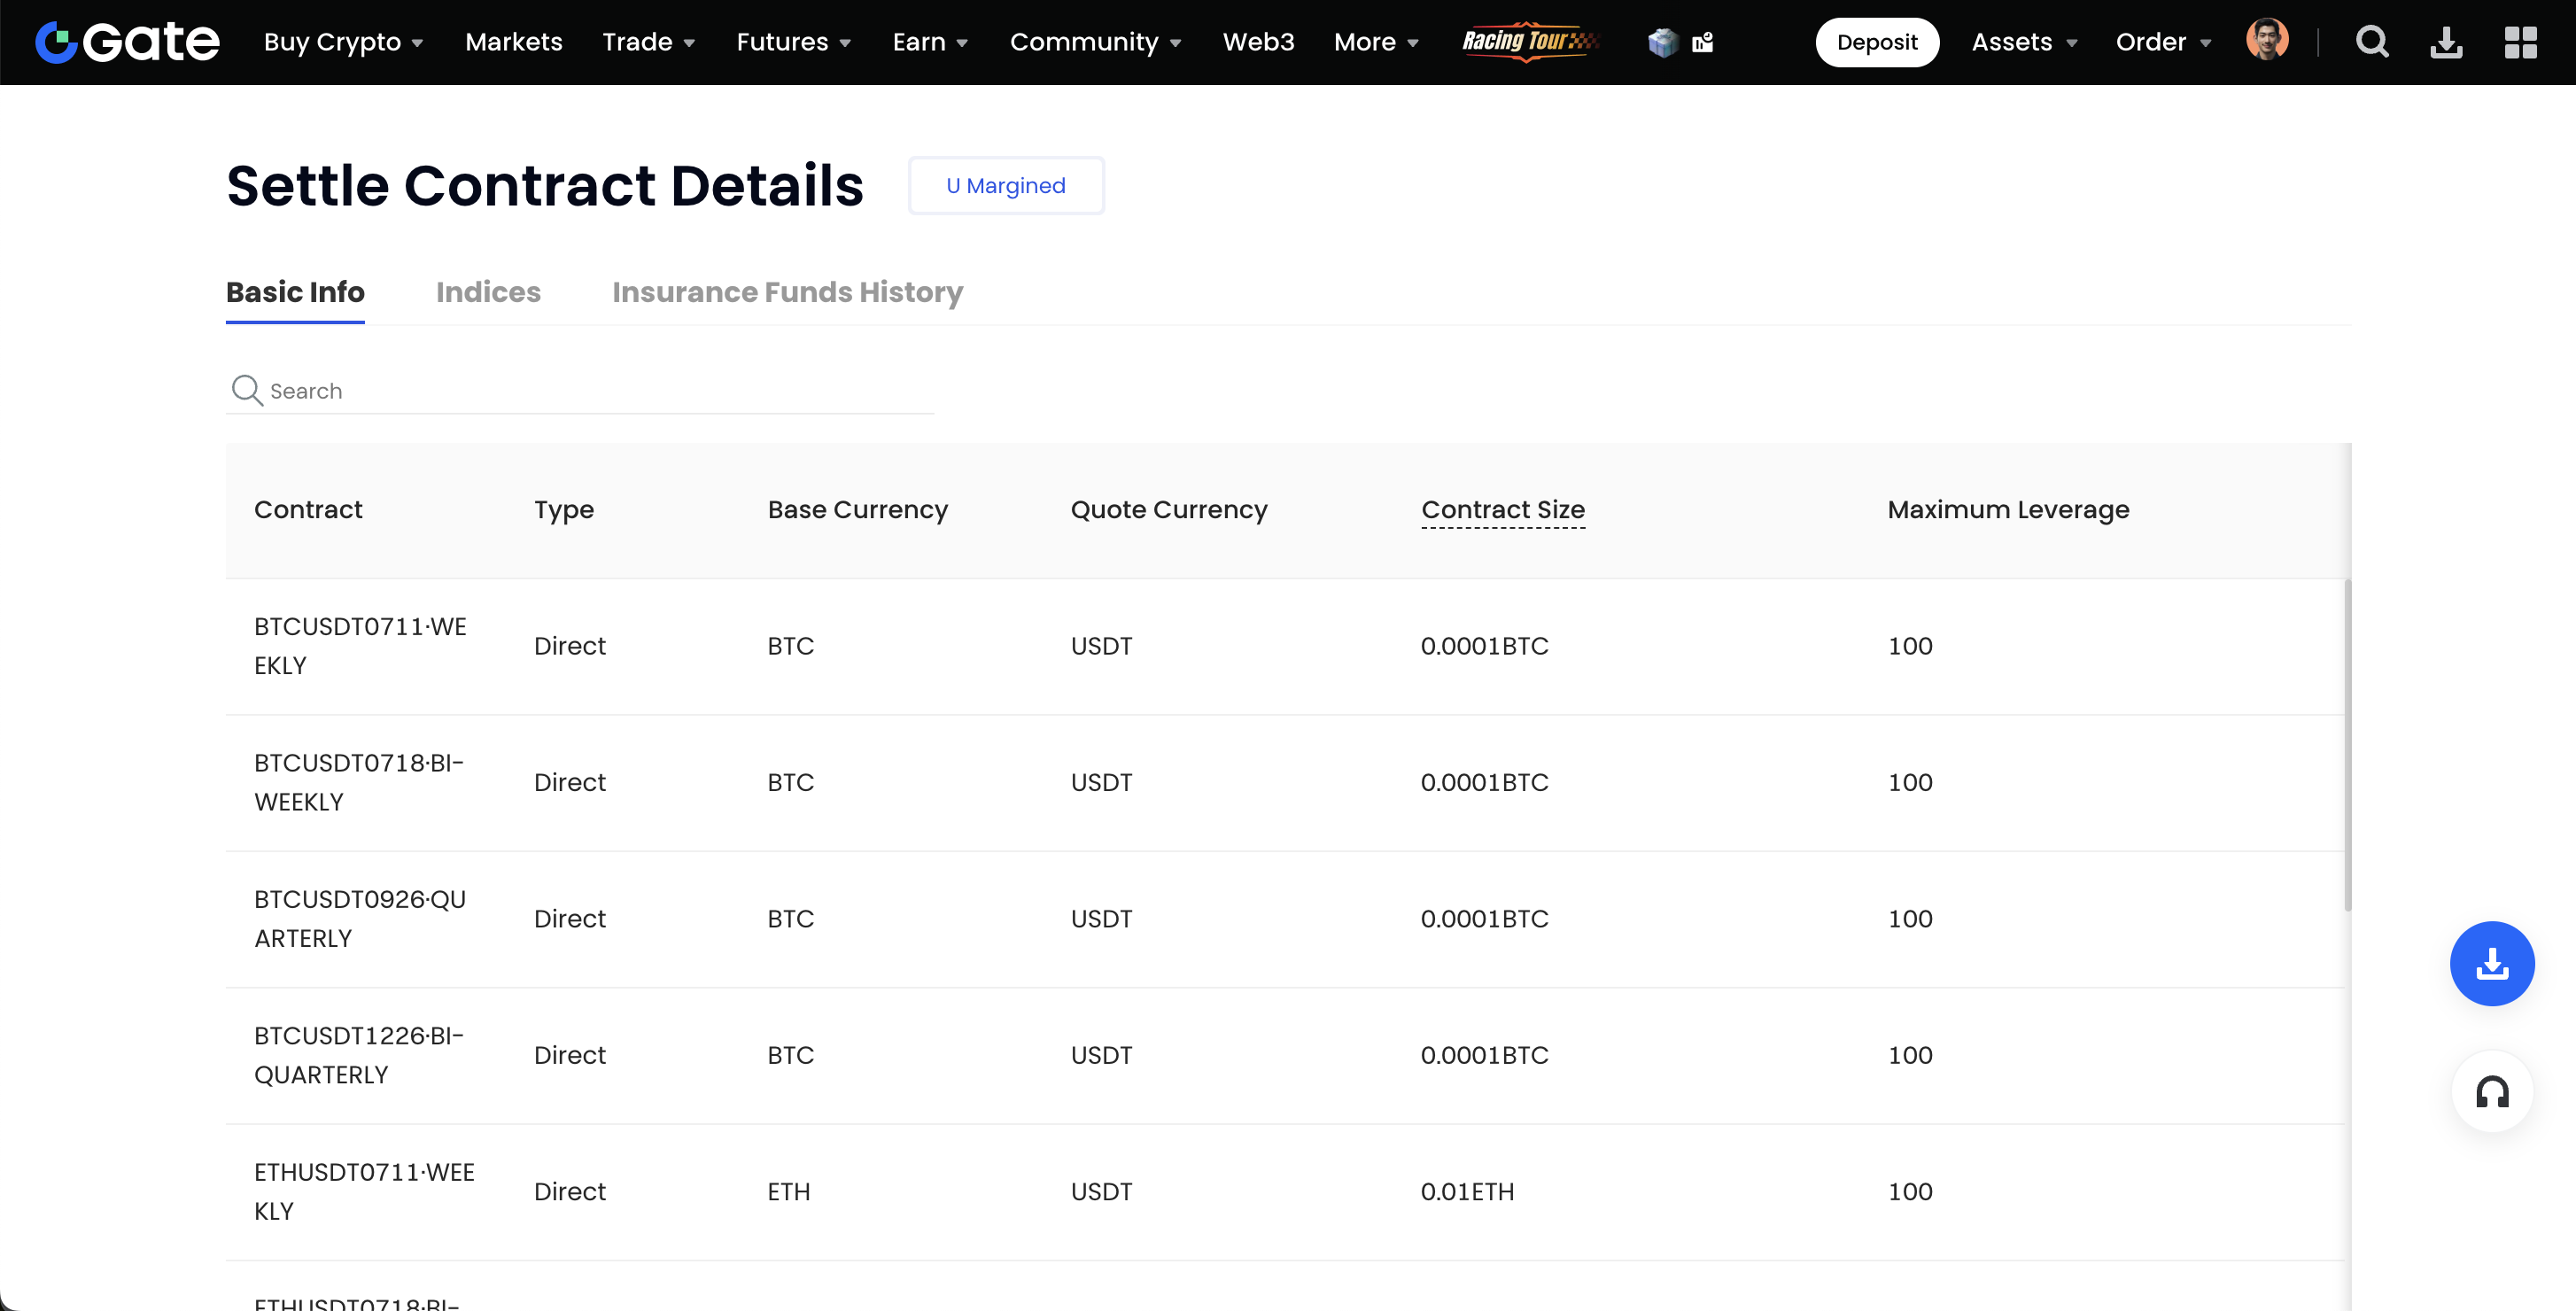Screen dimensions: 2576x1311
Task: Switch to the Indices tab
Action: pyautogui.click(x=488, y=292)
